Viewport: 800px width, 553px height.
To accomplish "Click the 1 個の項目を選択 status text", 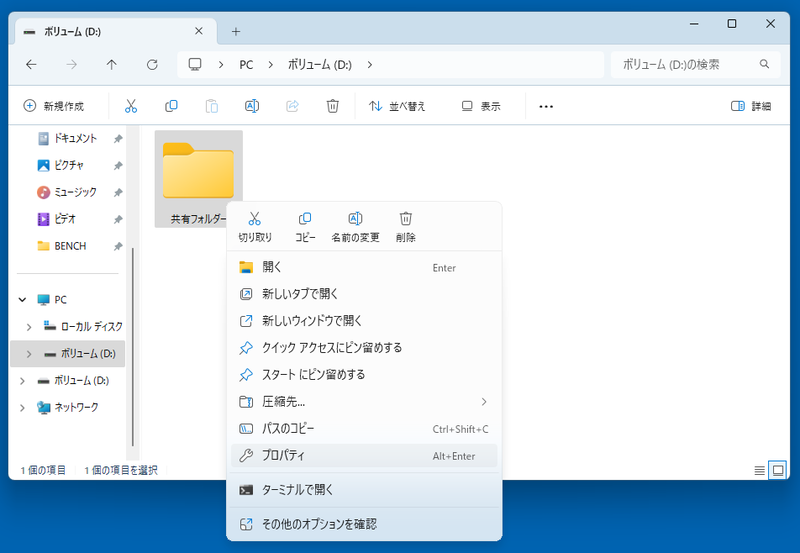I will click(121, 470).
